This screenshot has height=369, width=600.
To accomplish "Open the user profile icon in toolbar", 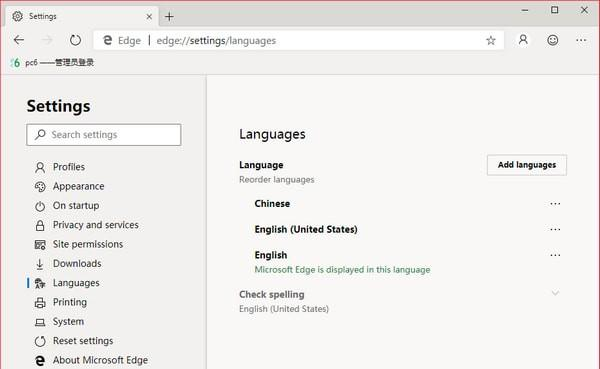I will [x=523, y=40].
